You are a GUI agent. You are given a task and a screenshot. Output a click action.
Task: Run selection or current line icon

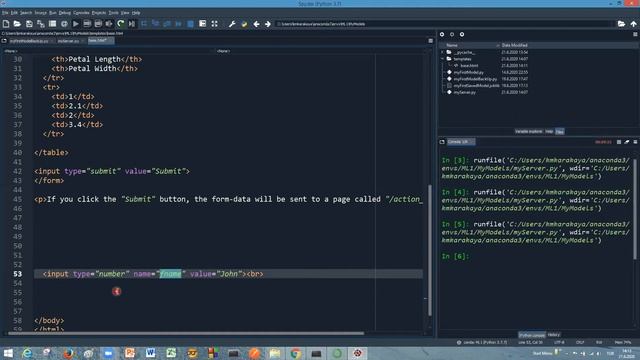(109, 24)
